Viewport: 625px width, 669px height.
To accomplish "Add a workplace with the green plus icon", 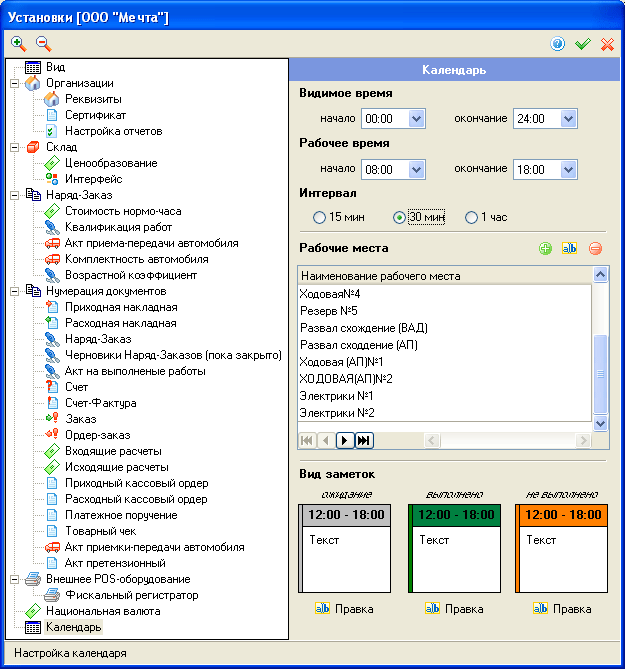I will pos(545,248).
